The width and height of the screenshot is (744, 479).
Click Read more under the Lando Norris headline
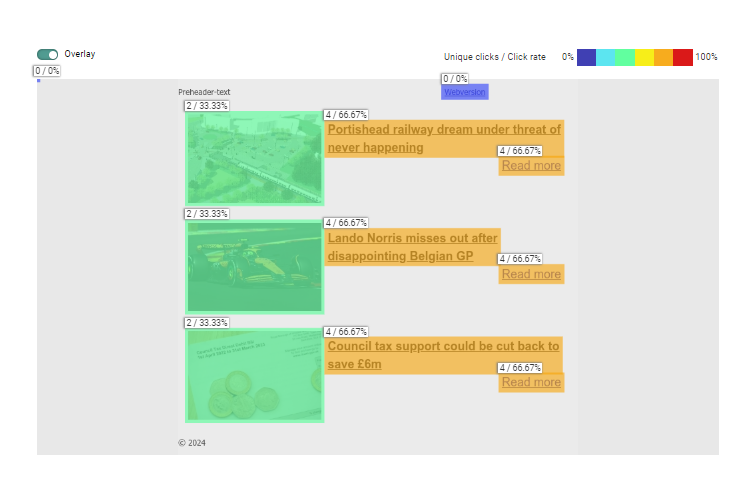point(531,274)
